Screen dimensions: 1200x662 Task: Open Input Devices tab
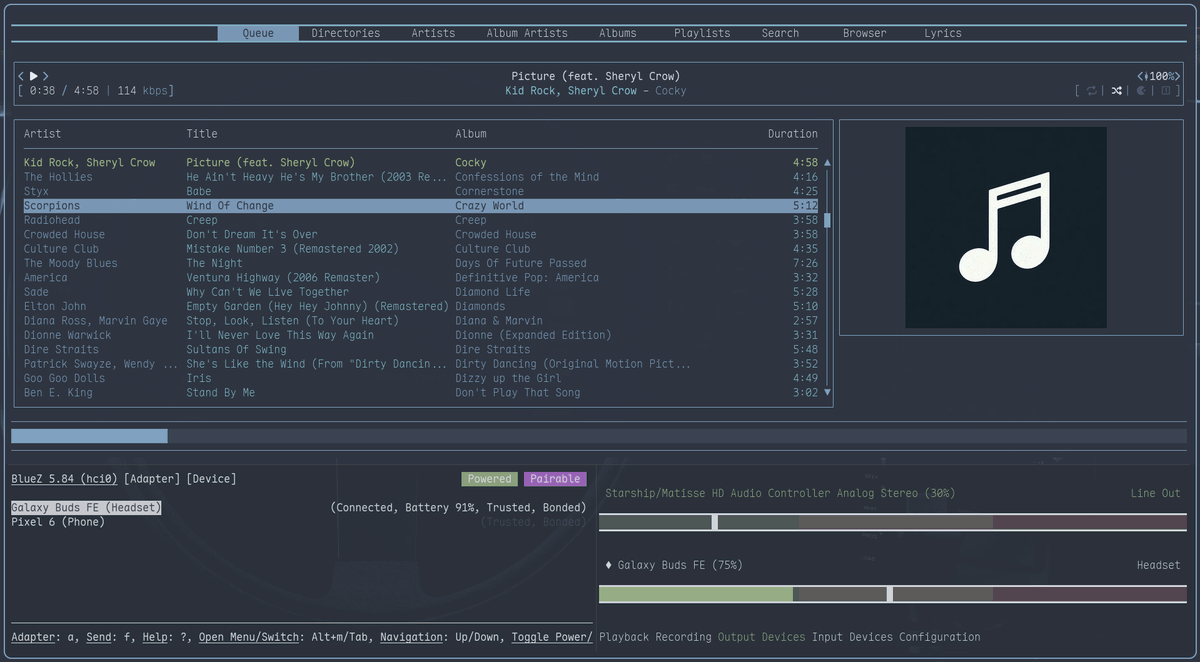(852, 637)
